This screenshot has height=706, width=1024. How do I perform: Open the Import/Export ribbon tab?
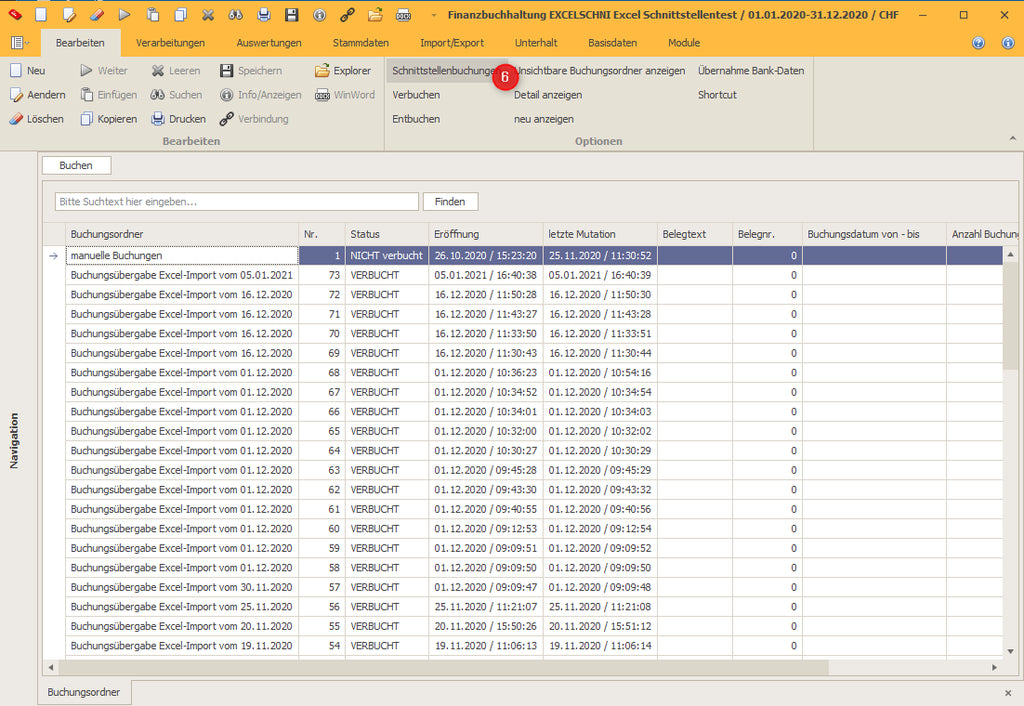451,43
